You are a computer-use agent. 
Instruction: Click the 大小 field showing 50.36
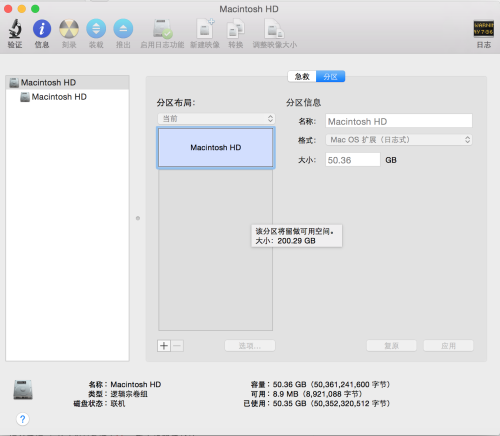point(353,160)
